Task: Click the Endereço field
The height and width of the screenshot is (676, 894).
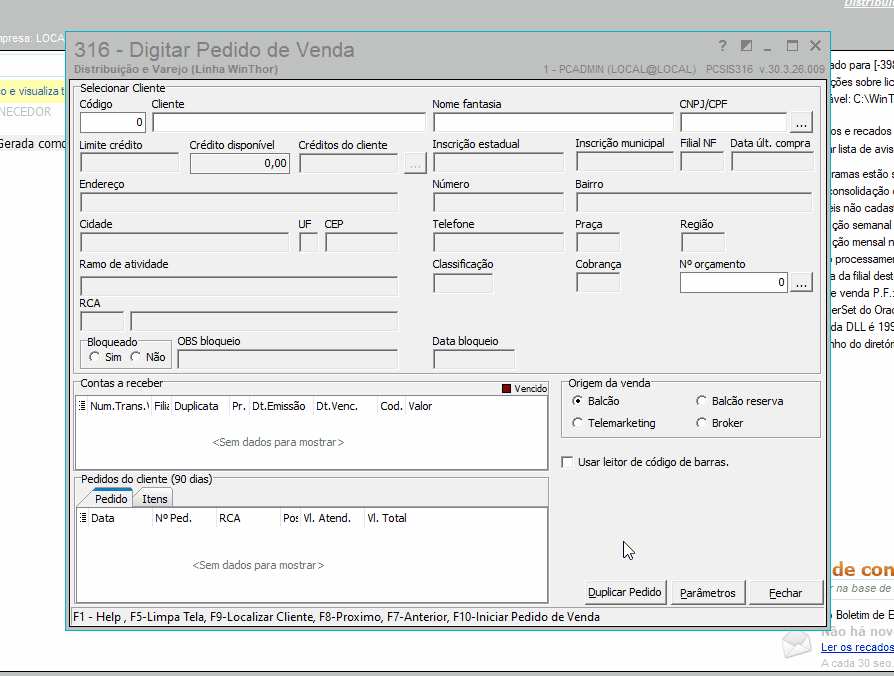Action: click(239, 202)
